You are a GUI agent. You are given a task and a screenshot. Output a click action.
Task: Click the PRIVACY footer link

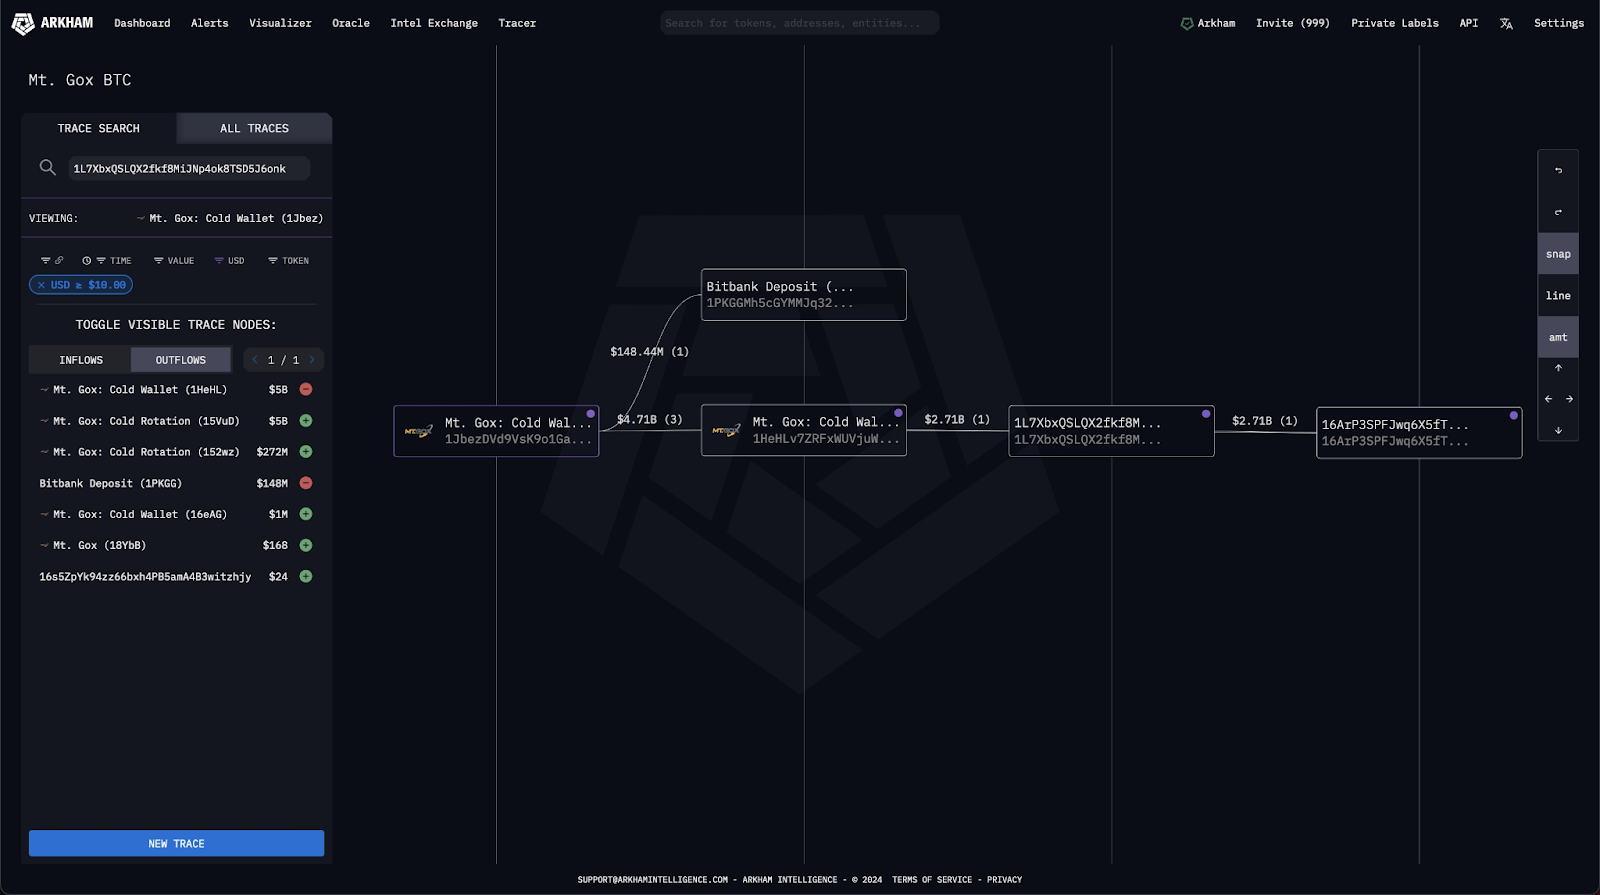point(1004,880)
